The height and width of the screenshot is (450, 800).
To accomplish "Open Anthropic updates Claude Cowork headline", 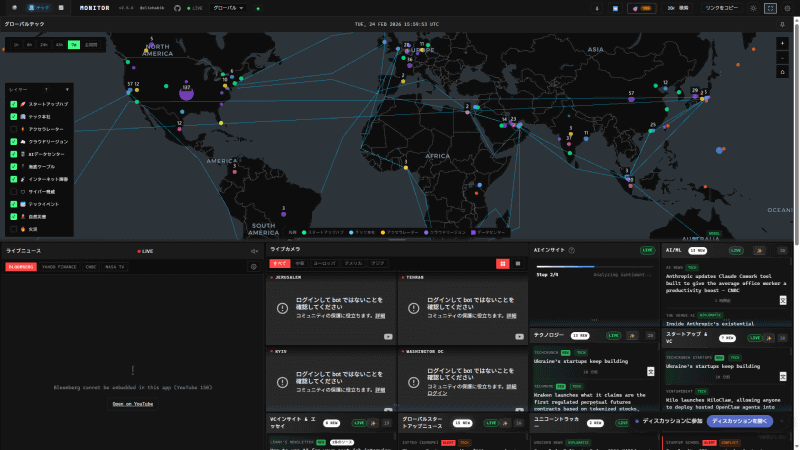I will coord(726,283).
